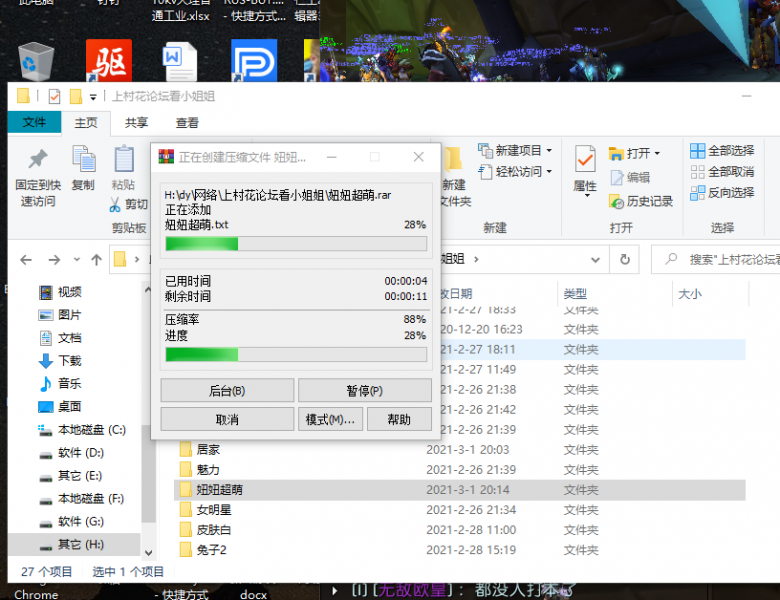The image size is (780, 600).
Task: Click the Properties icon in the ribbon
Action: [x=584, y=160]
